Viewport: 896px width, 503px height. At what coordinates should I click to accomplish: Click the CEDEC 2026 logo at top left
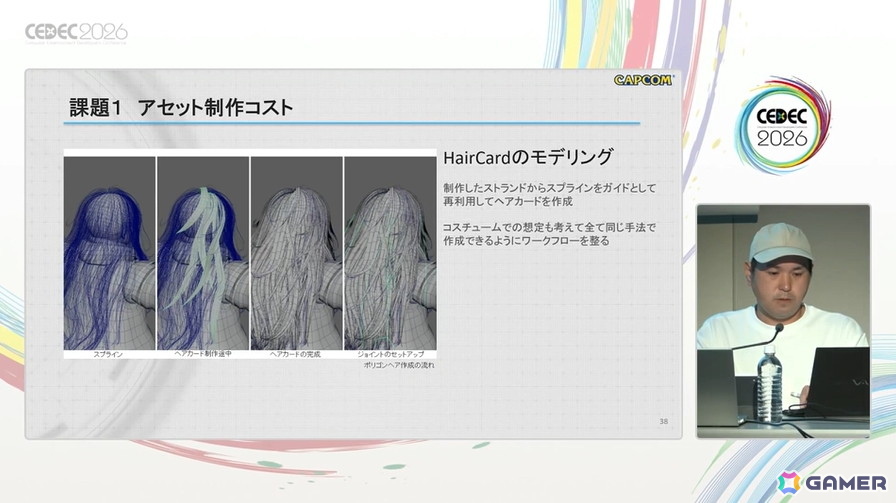[76, 33]
